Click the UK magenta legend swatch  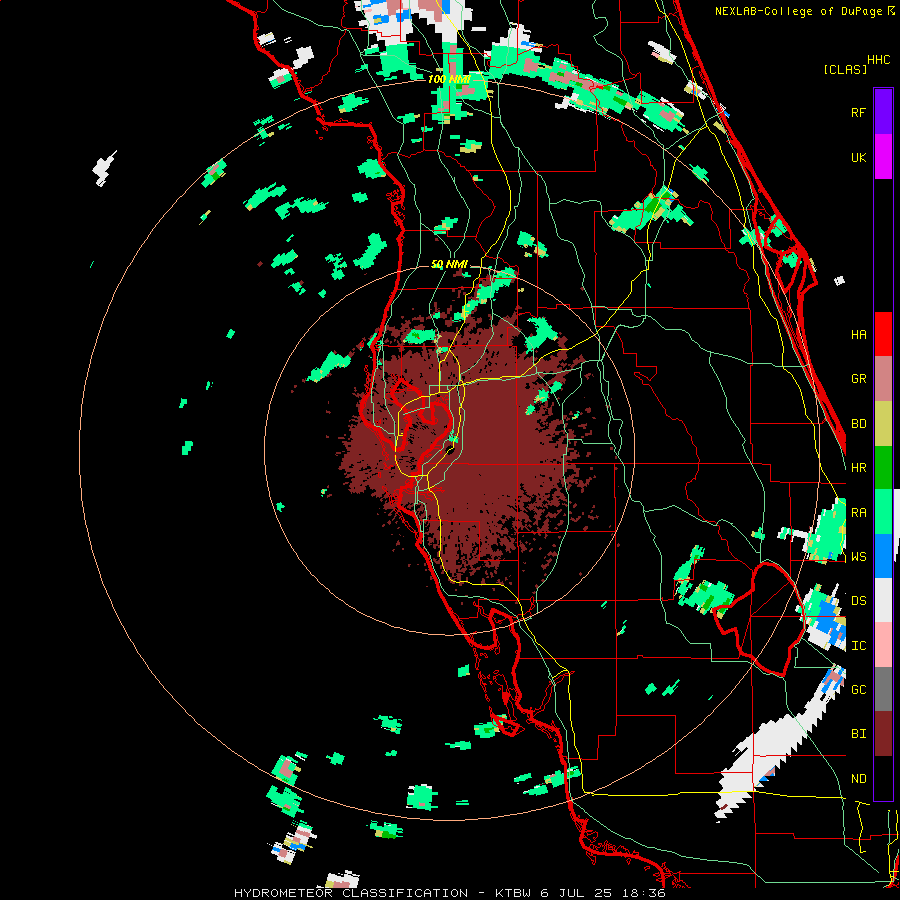click(883, 157)
